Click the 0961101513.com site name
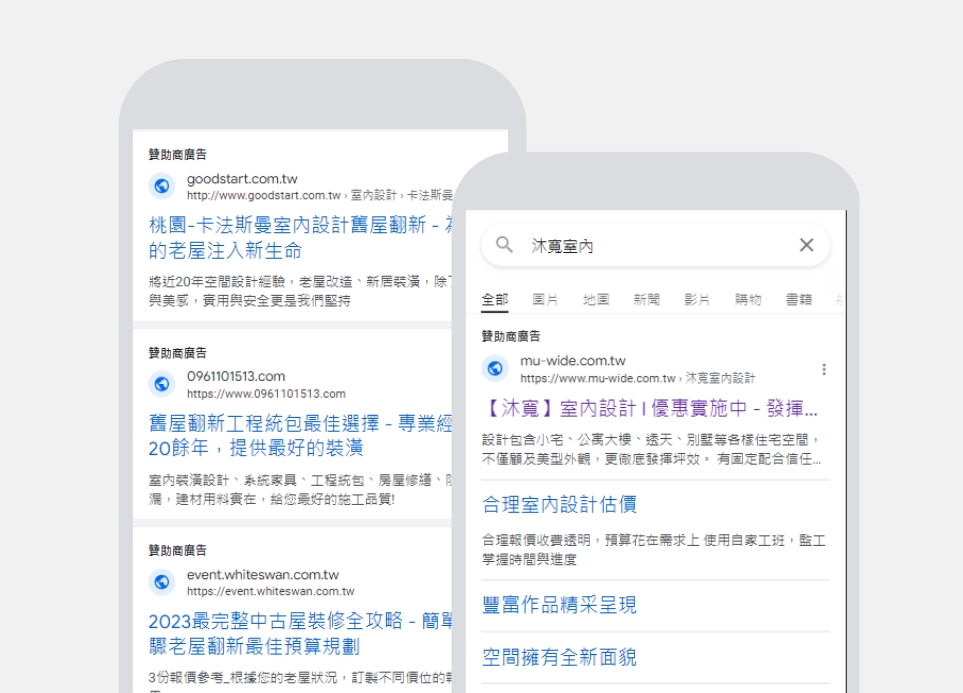Viewport: 963px width, 693px height. (x=236, y=376)
